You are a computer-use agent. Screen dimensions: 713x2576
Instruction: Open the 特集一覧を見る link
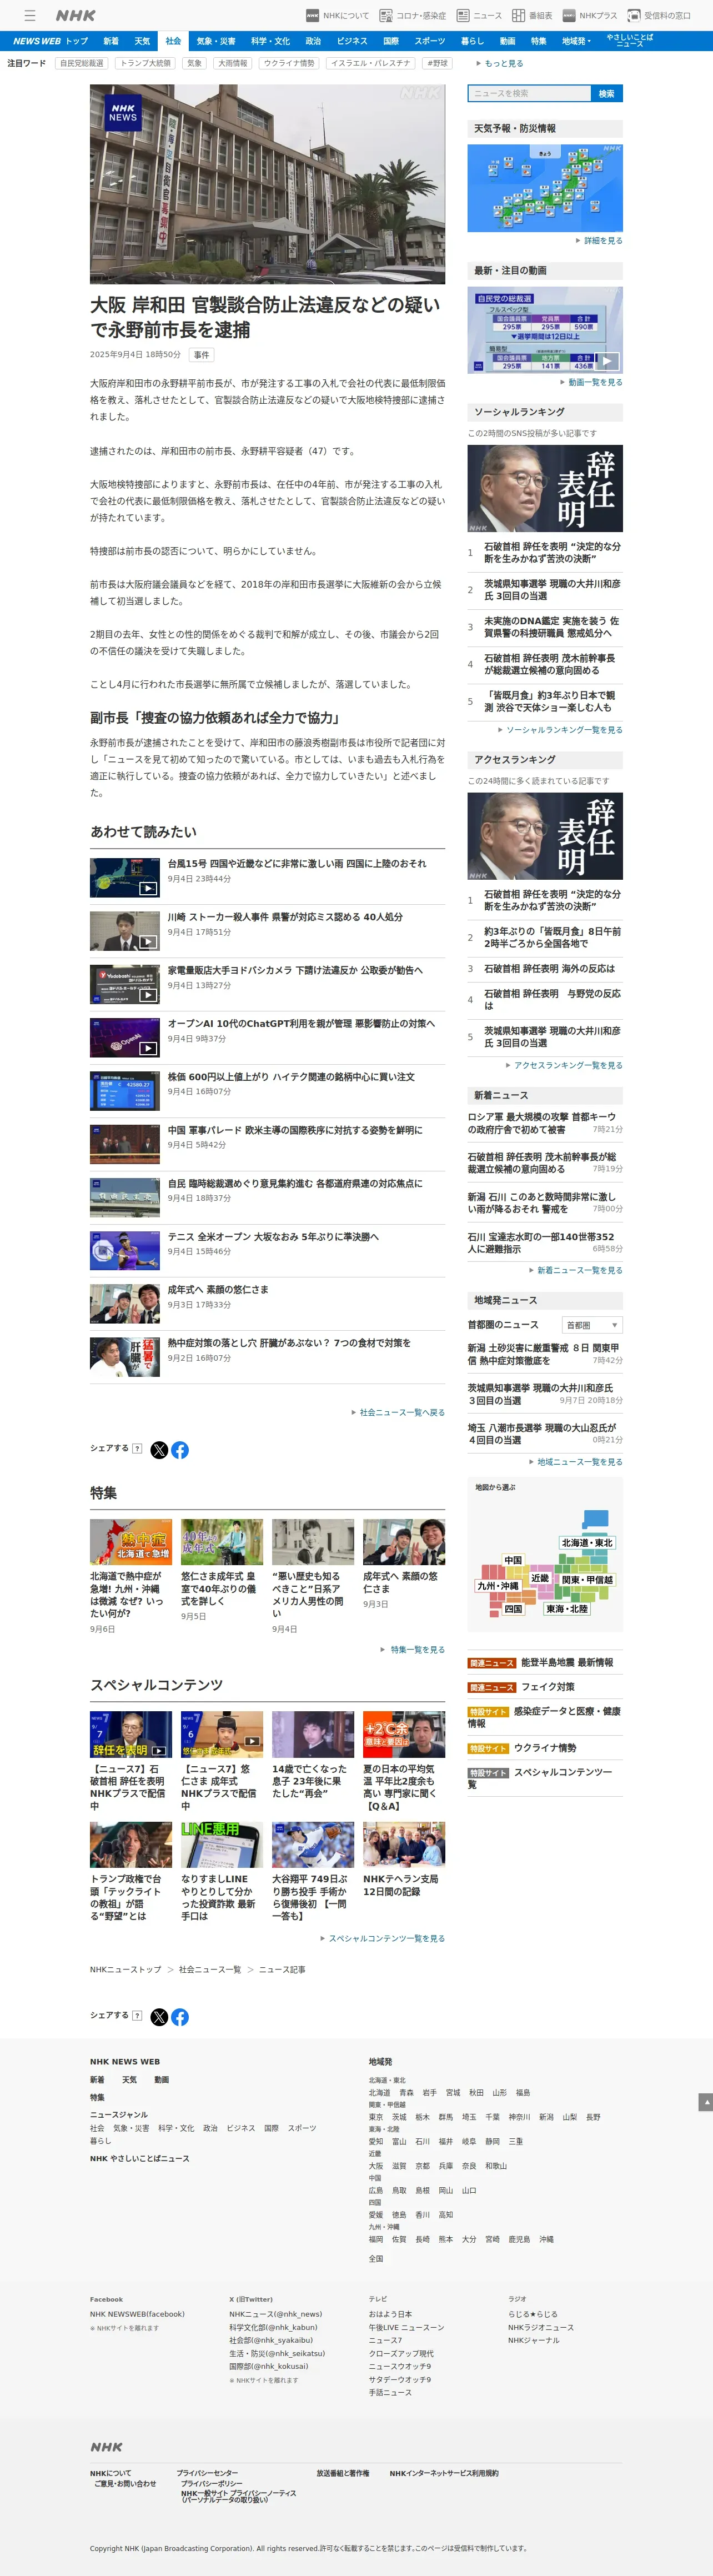pos(413,1649)
